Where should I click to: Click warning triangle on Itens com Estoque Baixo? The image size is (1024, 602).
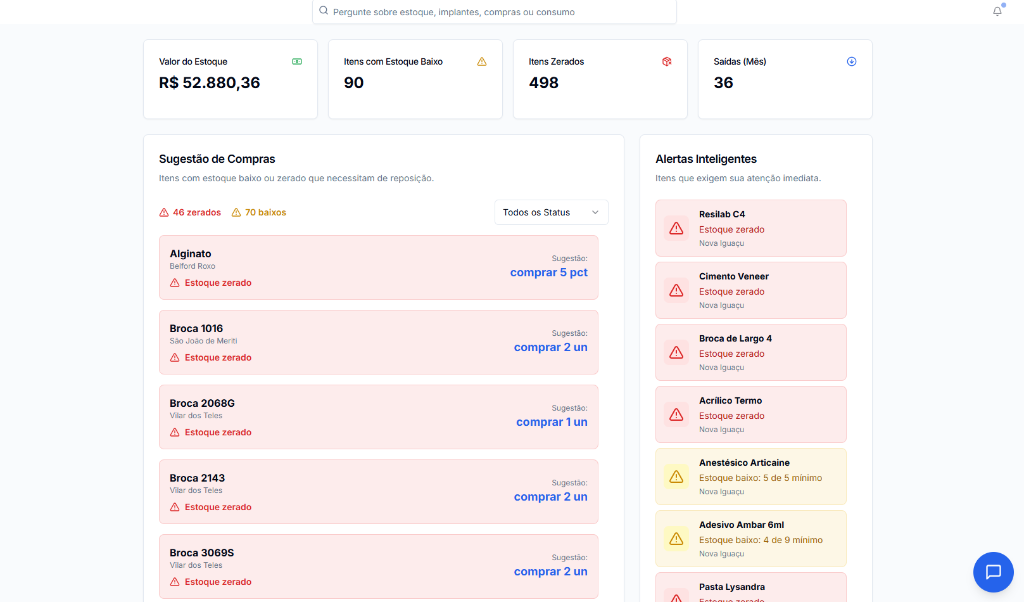[x=482, y=62]
